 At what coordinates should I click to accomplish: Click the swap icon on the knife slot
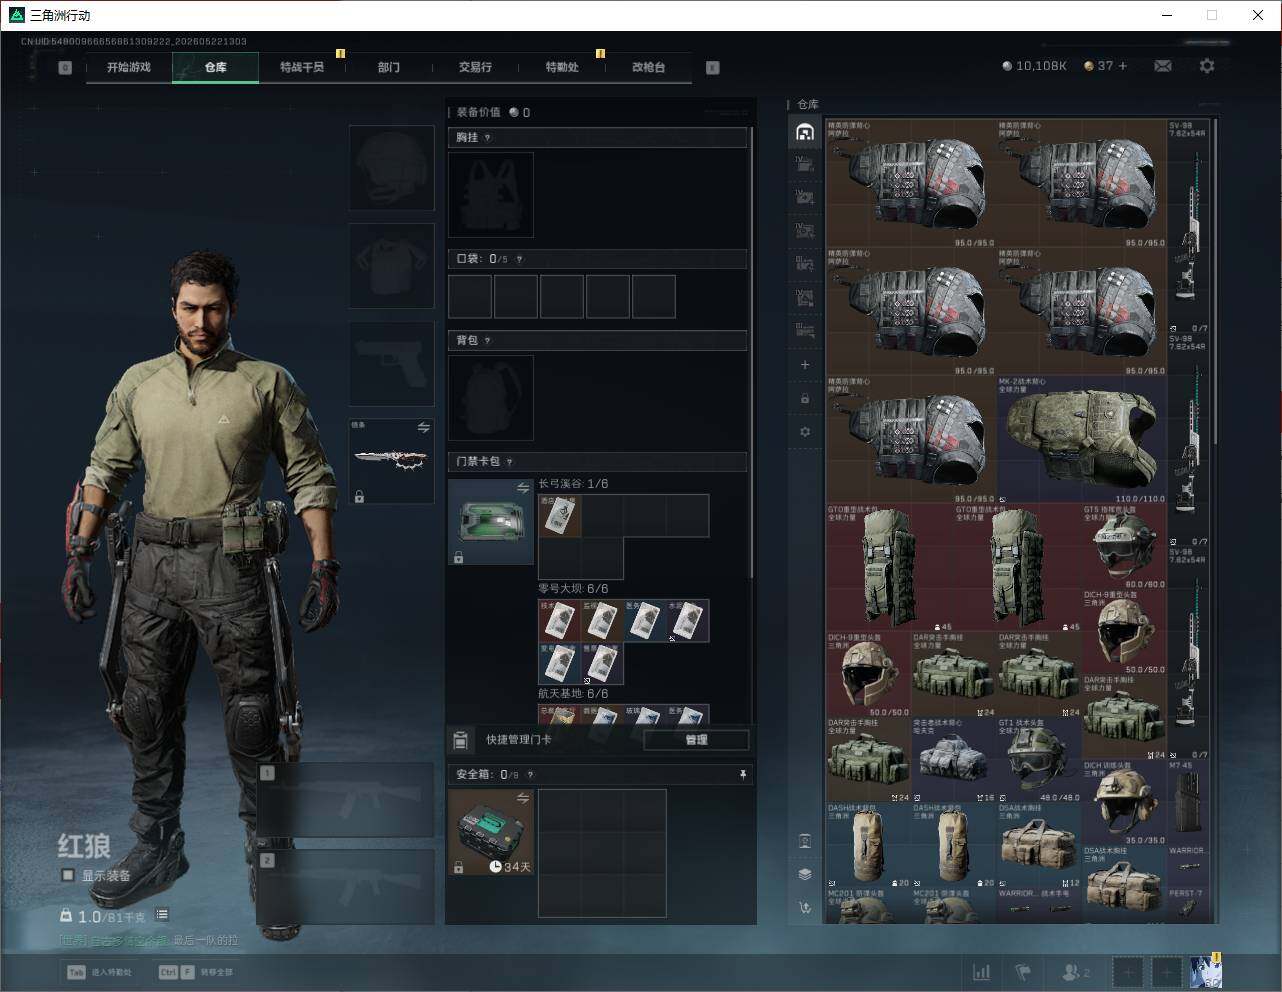pyautogui.click(x=423, y=428)
